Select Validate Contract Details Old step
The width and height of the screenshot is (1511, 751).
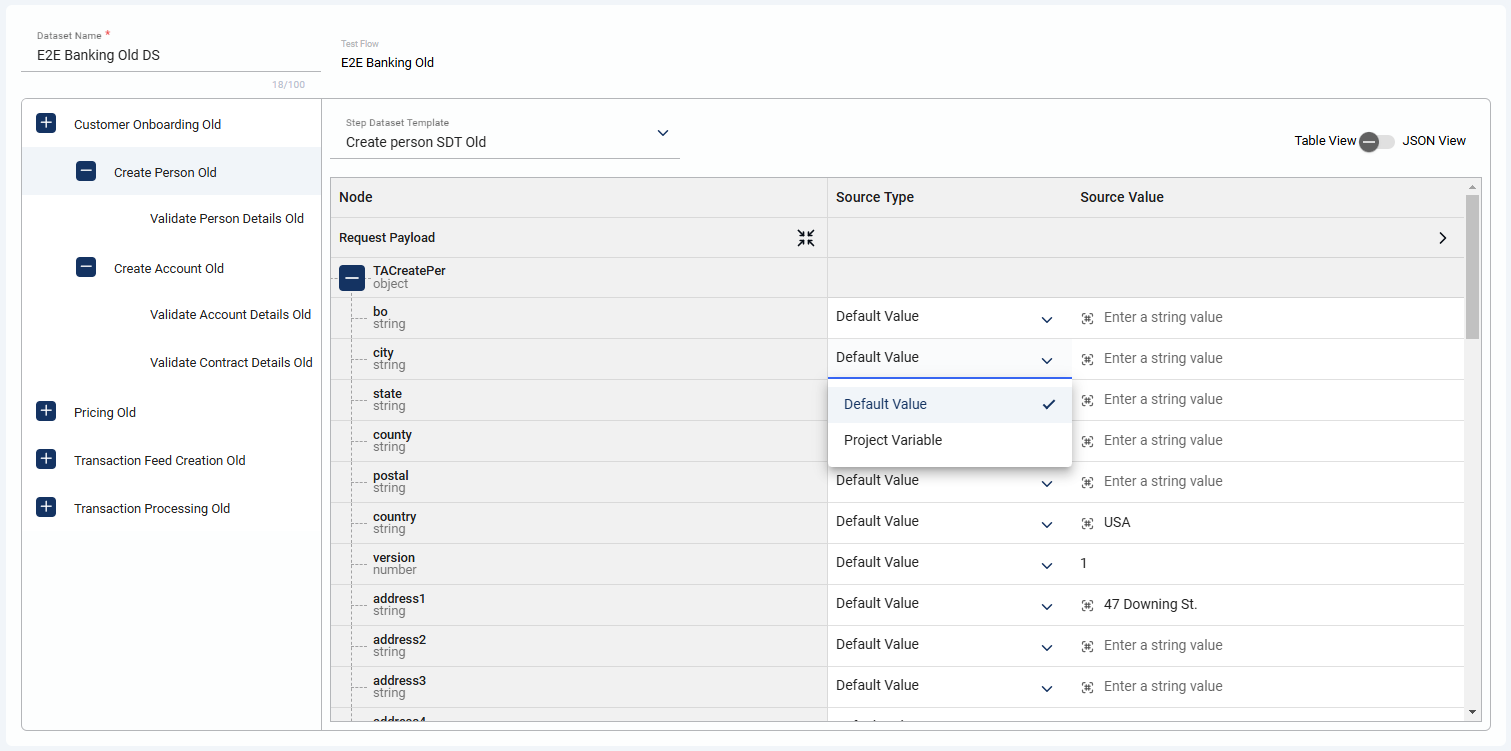click(231, 363)
